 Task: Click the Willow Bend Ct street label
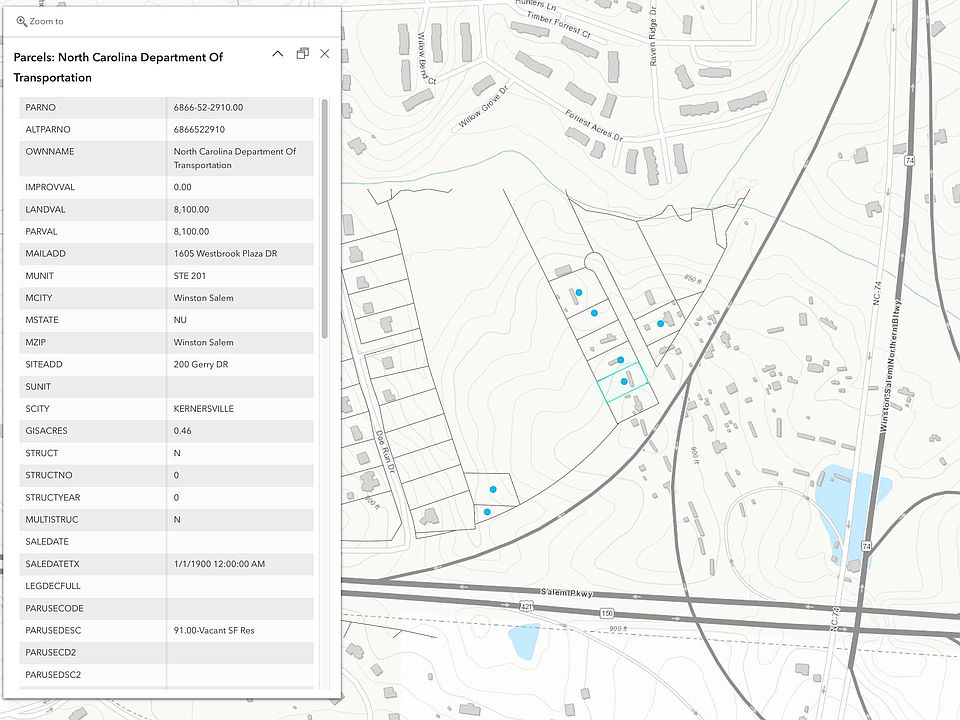coord(426,59)
